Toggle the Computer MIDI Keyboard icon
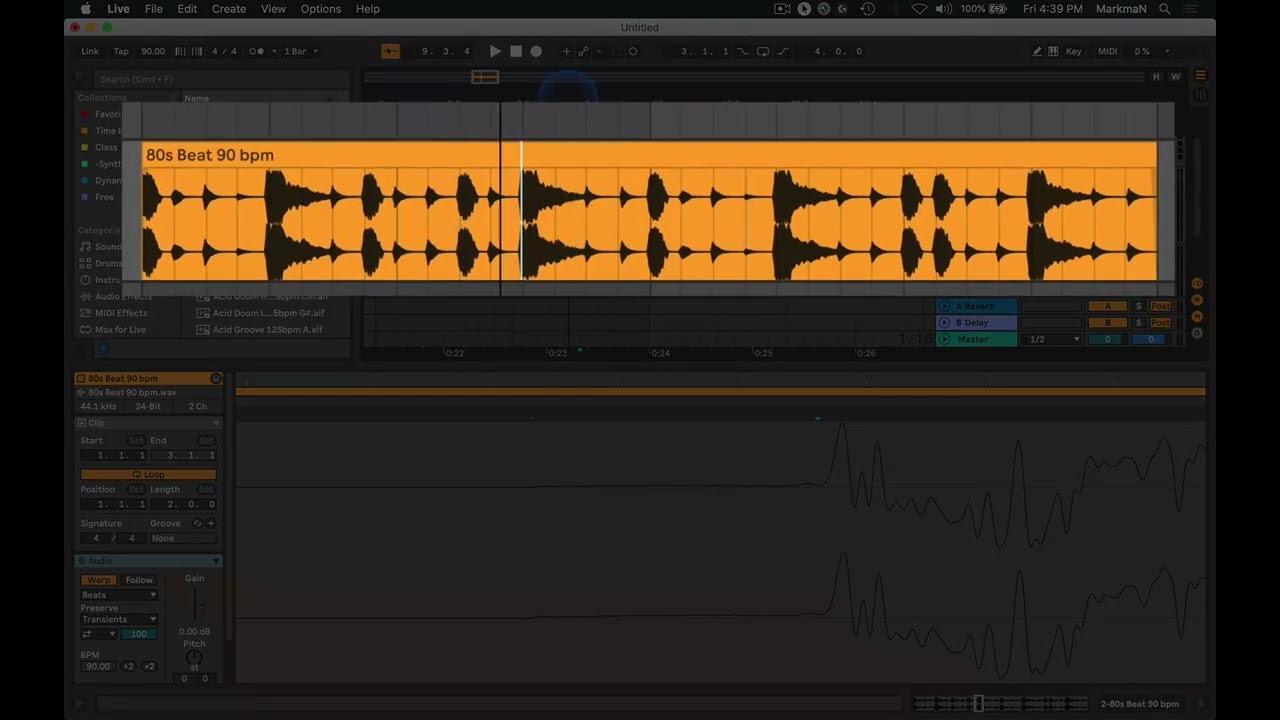Image resolution: width=1280 pixels, height=720 pixels. click(x=1053, y=51)
